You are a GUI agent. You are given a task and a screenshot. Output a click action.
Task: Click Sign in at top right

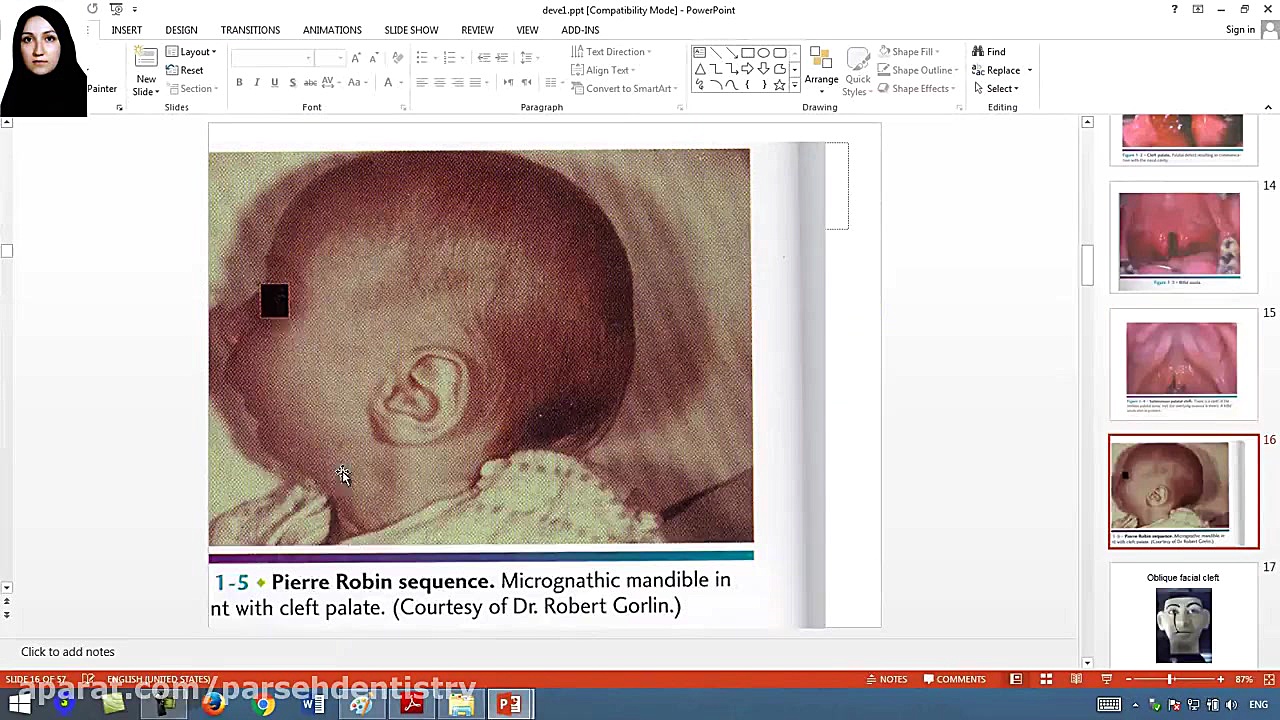click(1240, 30)
